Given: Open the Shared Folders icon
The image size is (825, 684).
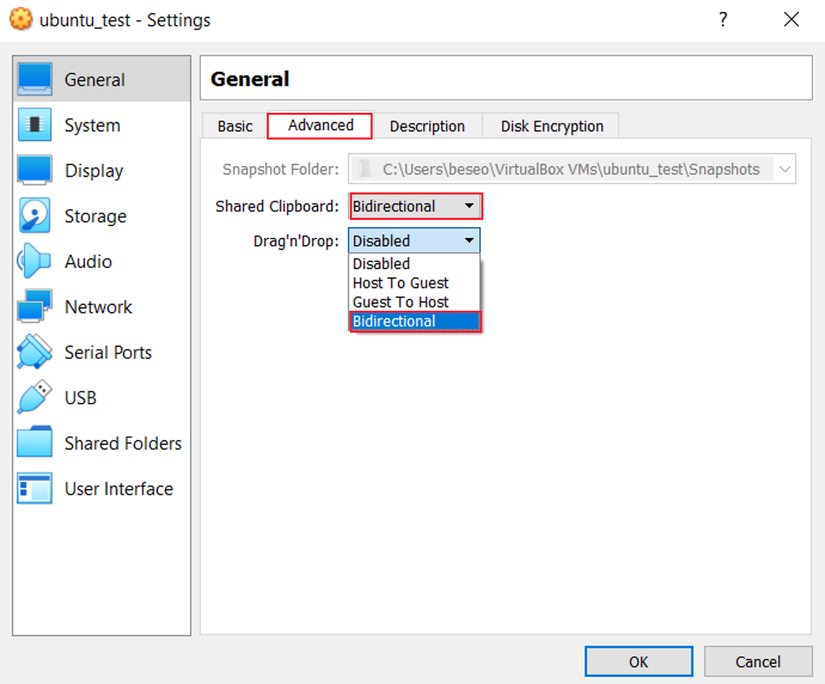Looking at the screenshot, I should (x=35, y=443).
